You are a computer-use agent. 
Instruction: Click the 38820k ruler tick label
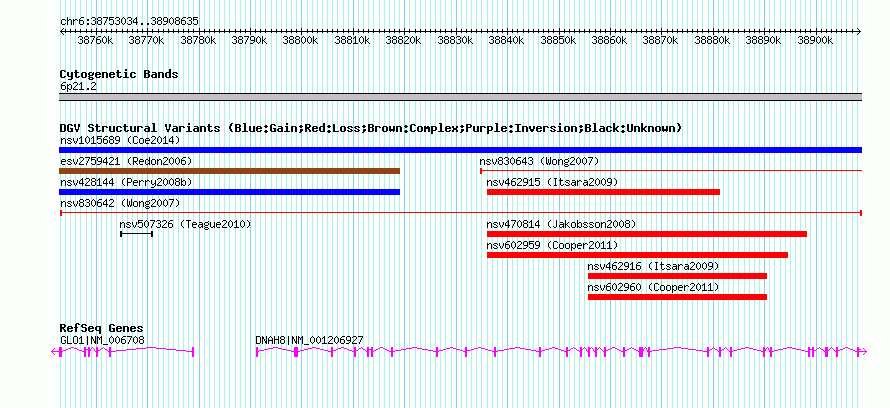tap(404, 41)
